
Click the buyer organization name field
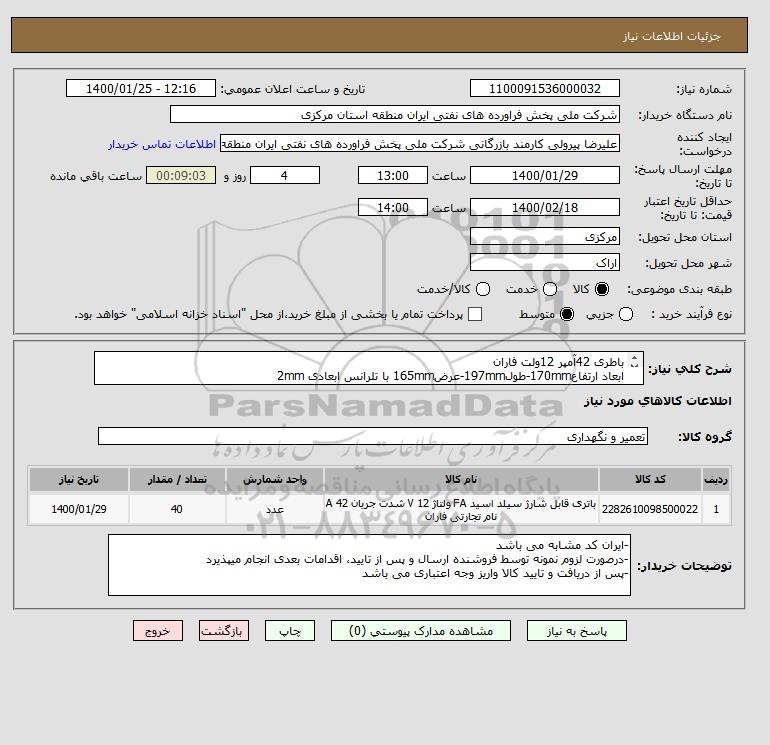(395, 114)
